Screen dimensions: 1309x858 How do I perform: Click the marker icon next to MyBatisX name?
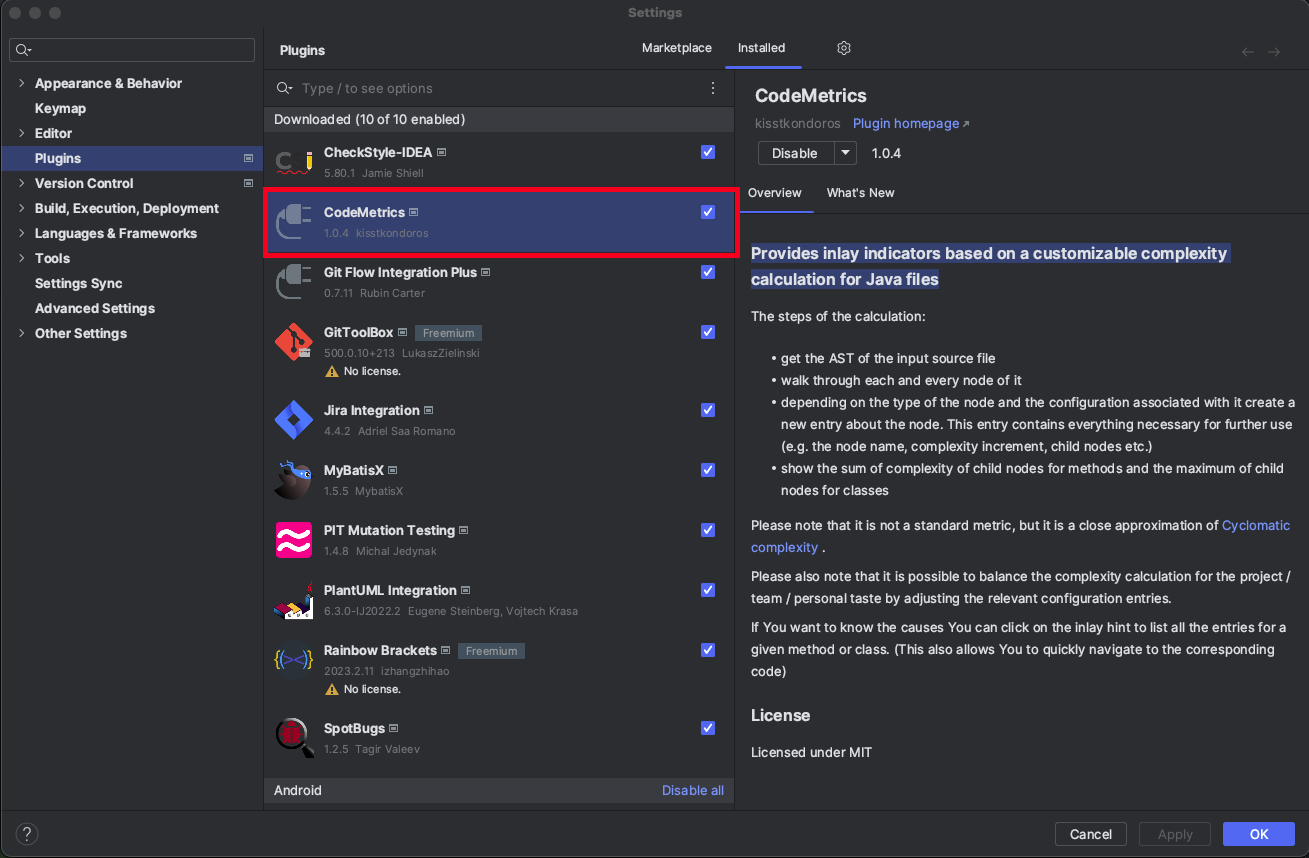pos(393,471)
